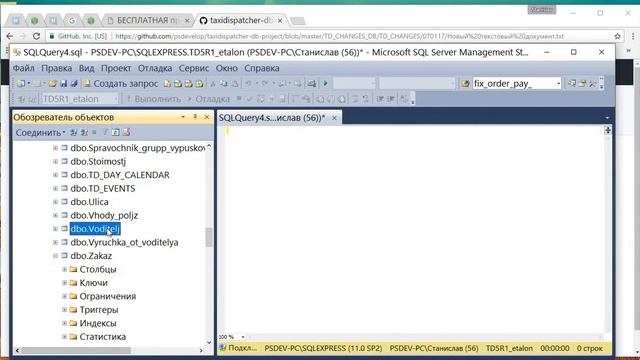Click Disconnect icon in Object Explorer
The image size is (640, 360).
84,132
